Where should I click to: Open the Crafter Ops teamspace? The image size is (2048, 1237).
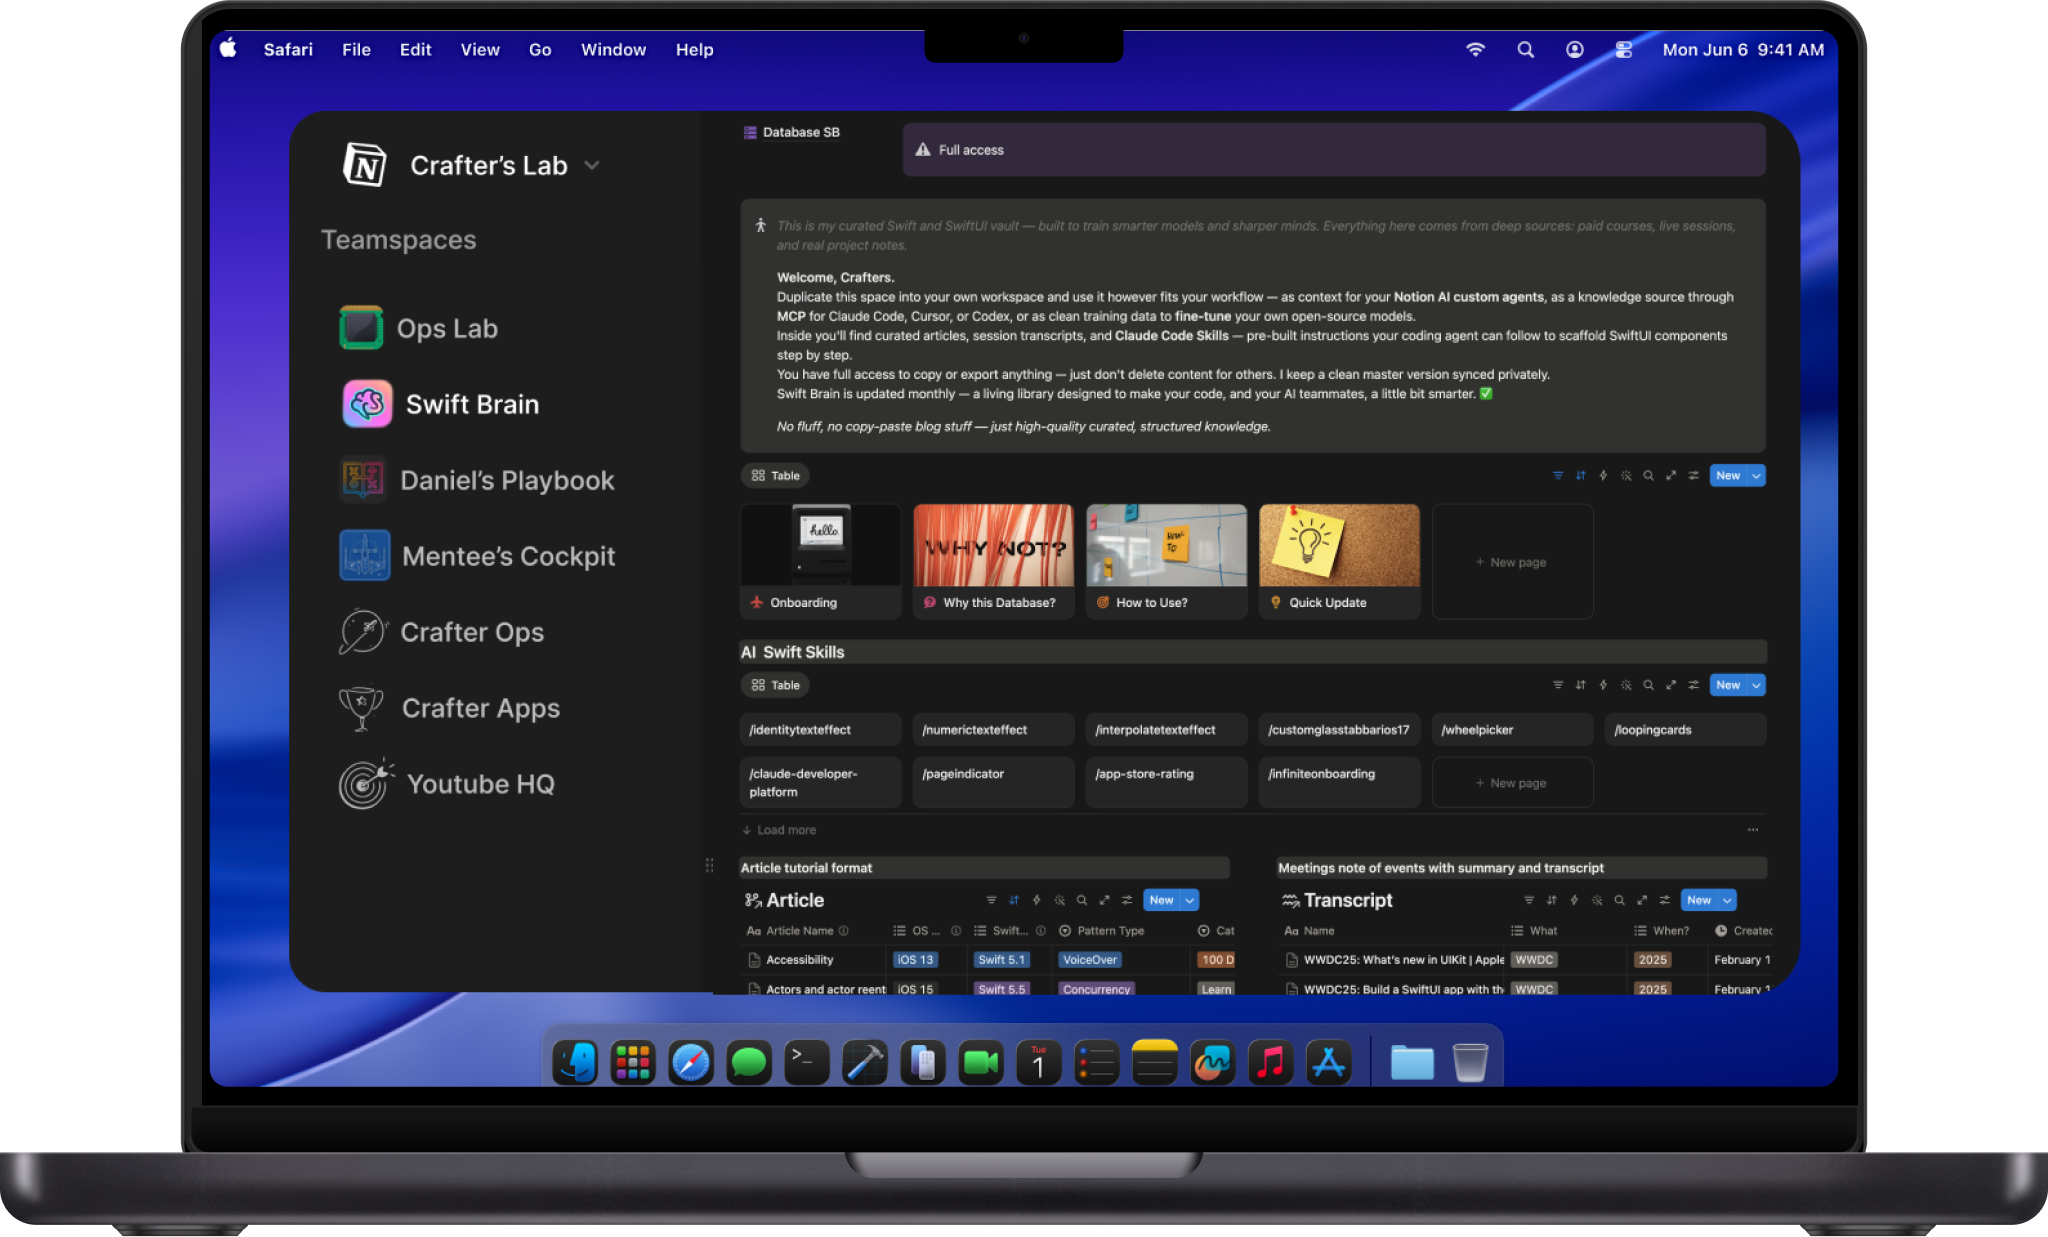pyautogui.click(x=441, y=632)
